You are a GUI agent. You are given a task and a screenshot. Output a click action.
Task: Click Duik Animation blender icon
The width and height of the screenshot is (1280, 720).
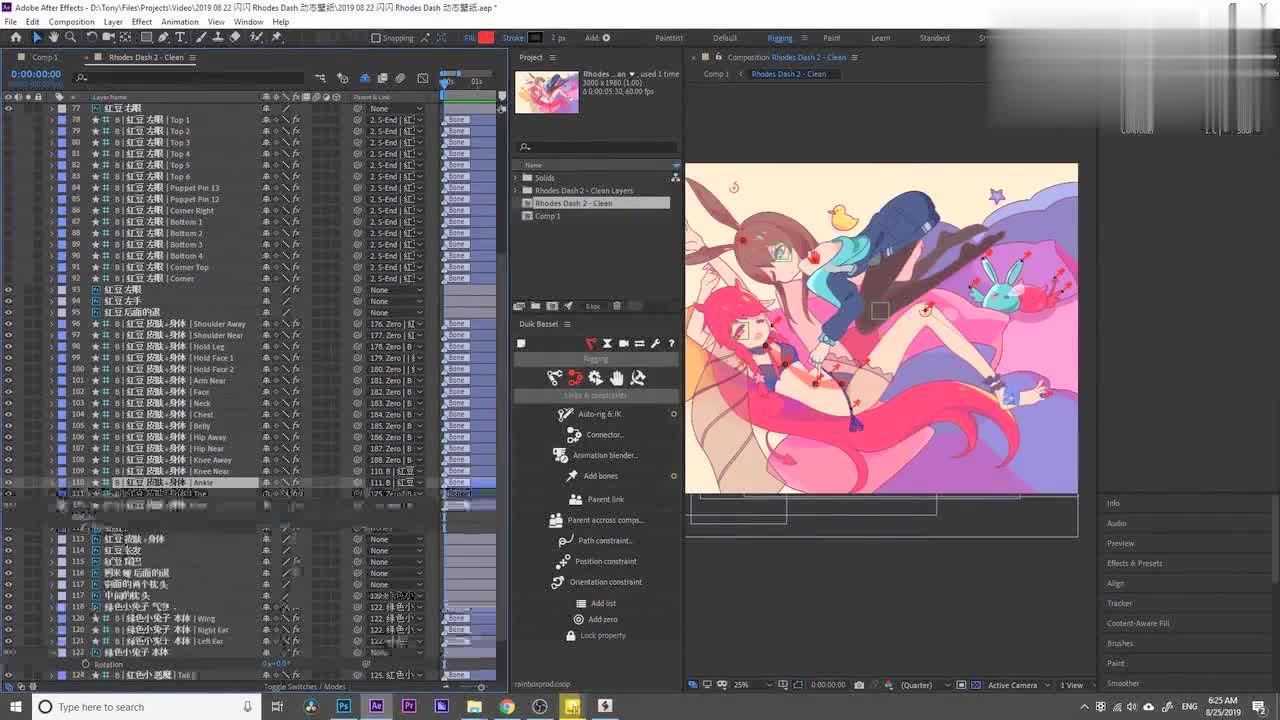point(560,455)
